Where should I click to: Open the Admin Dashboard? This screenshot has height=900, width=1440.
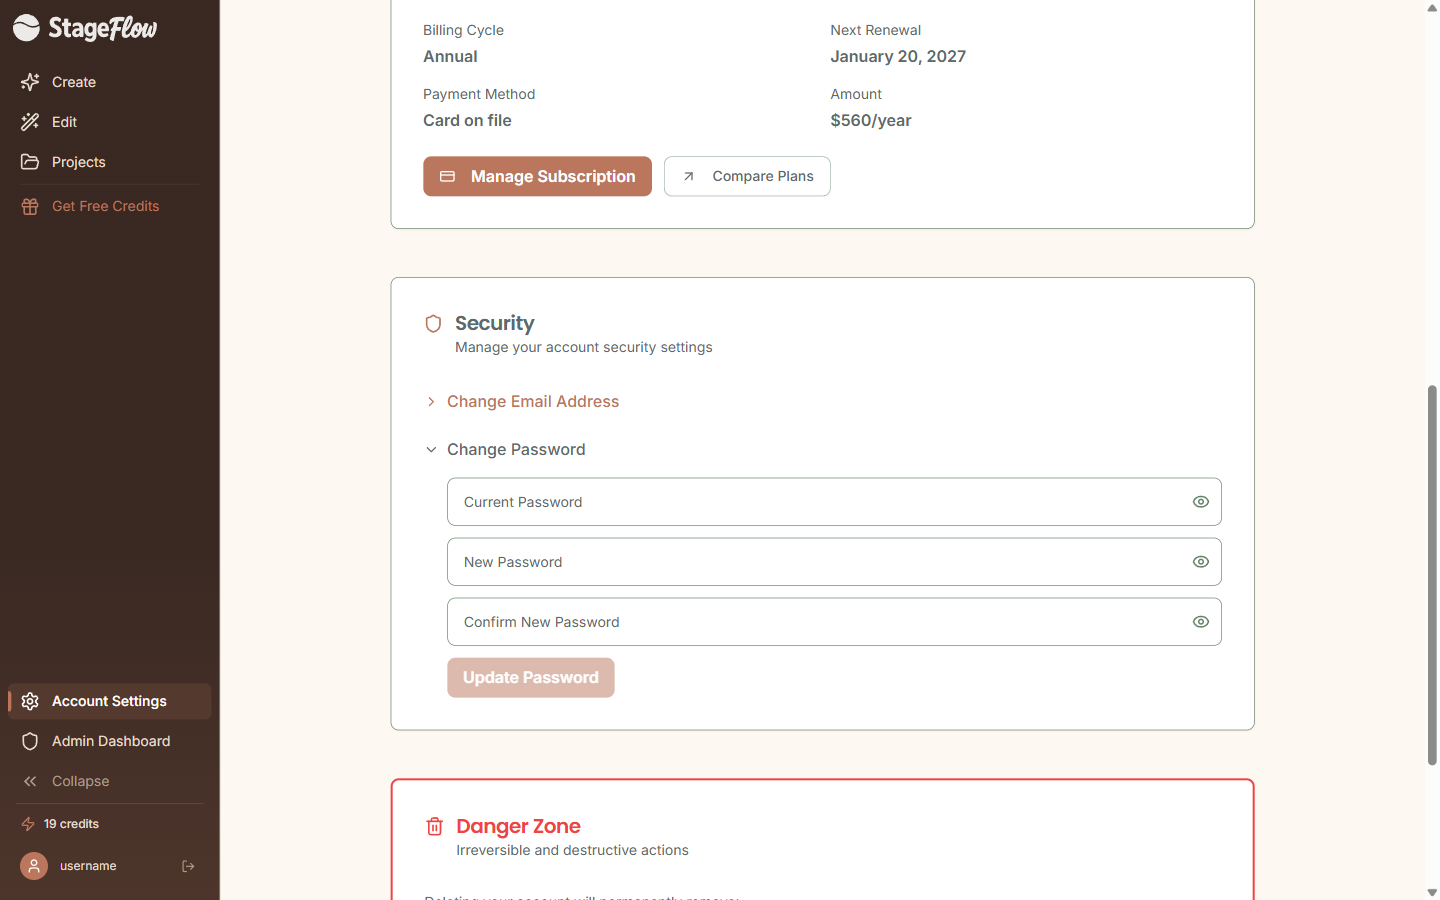(110, 741)
